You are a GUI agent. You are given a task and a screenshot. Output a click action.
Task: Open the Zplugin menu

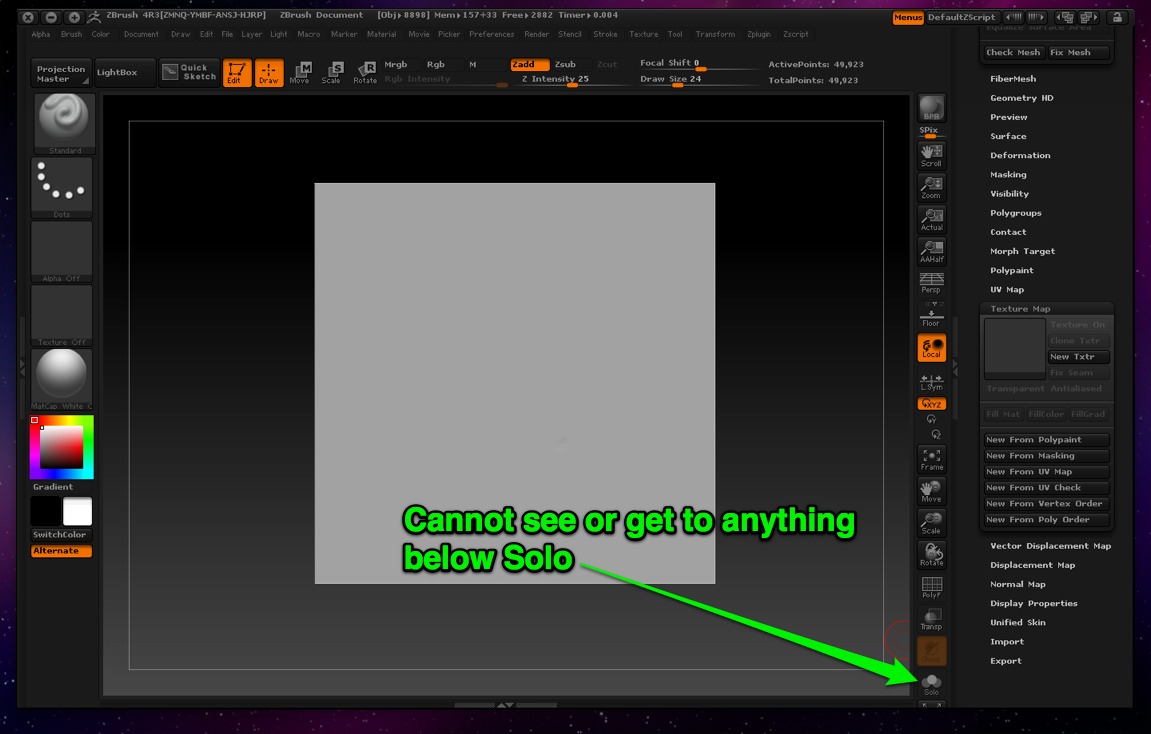click(x=759, y=34)
